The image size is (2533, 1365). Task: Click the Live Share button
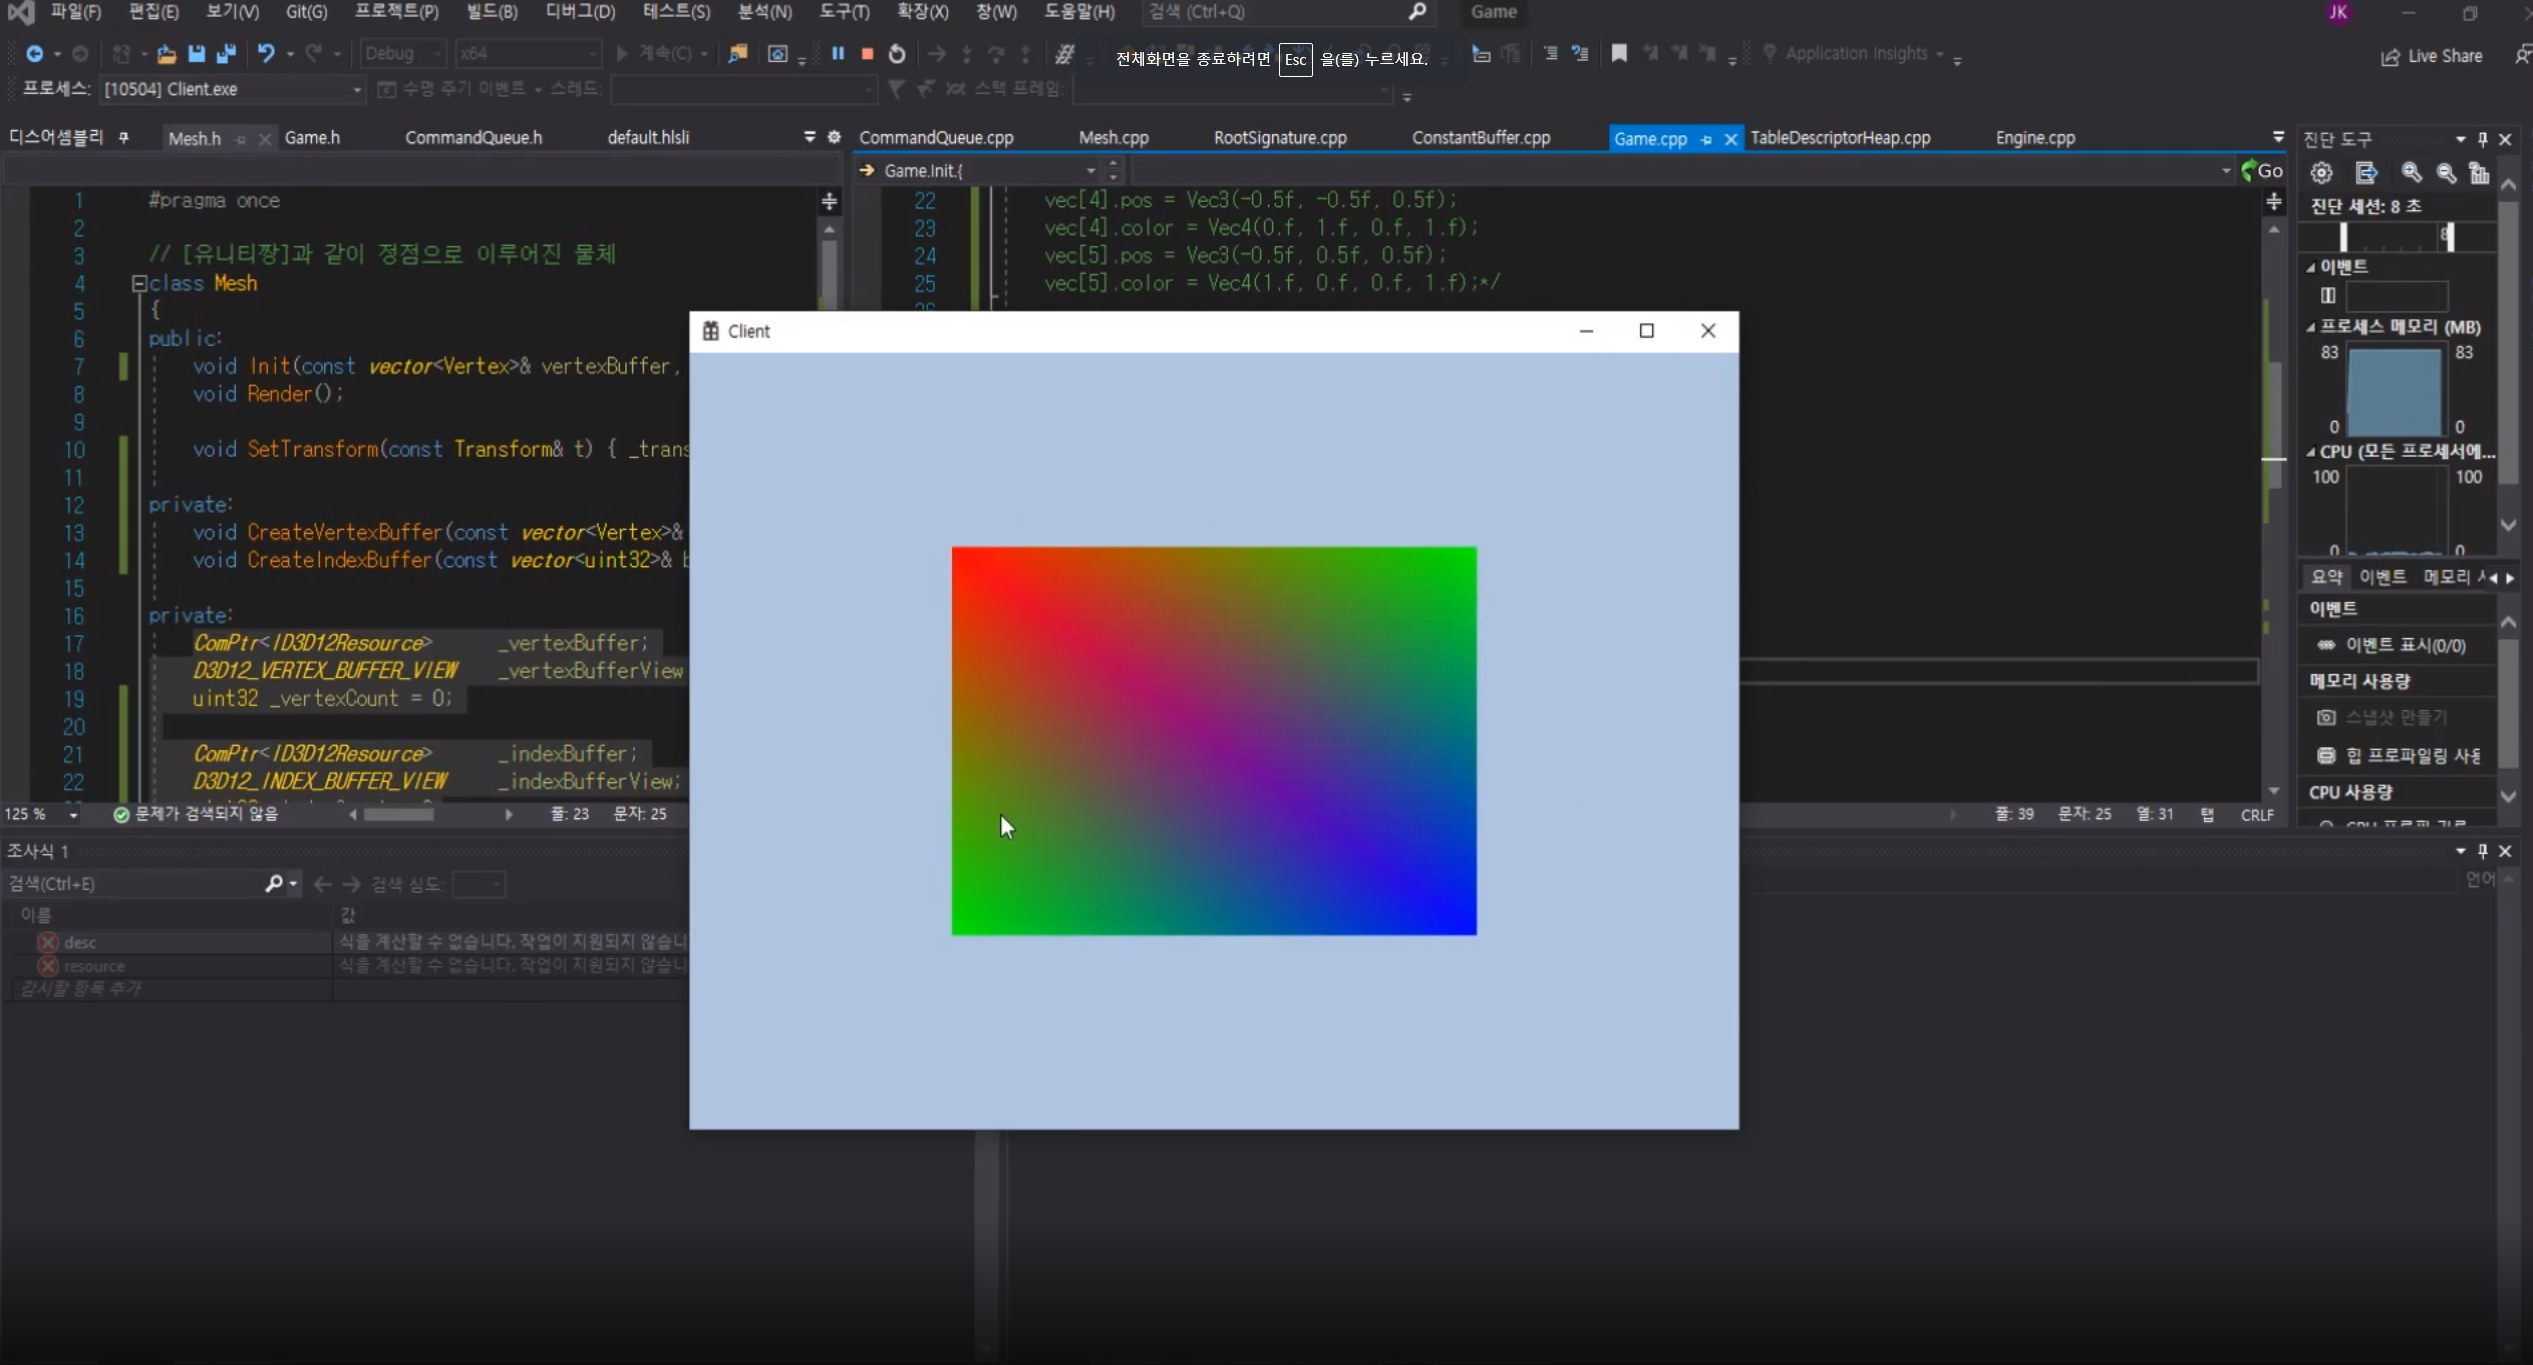pos(2431,57)
